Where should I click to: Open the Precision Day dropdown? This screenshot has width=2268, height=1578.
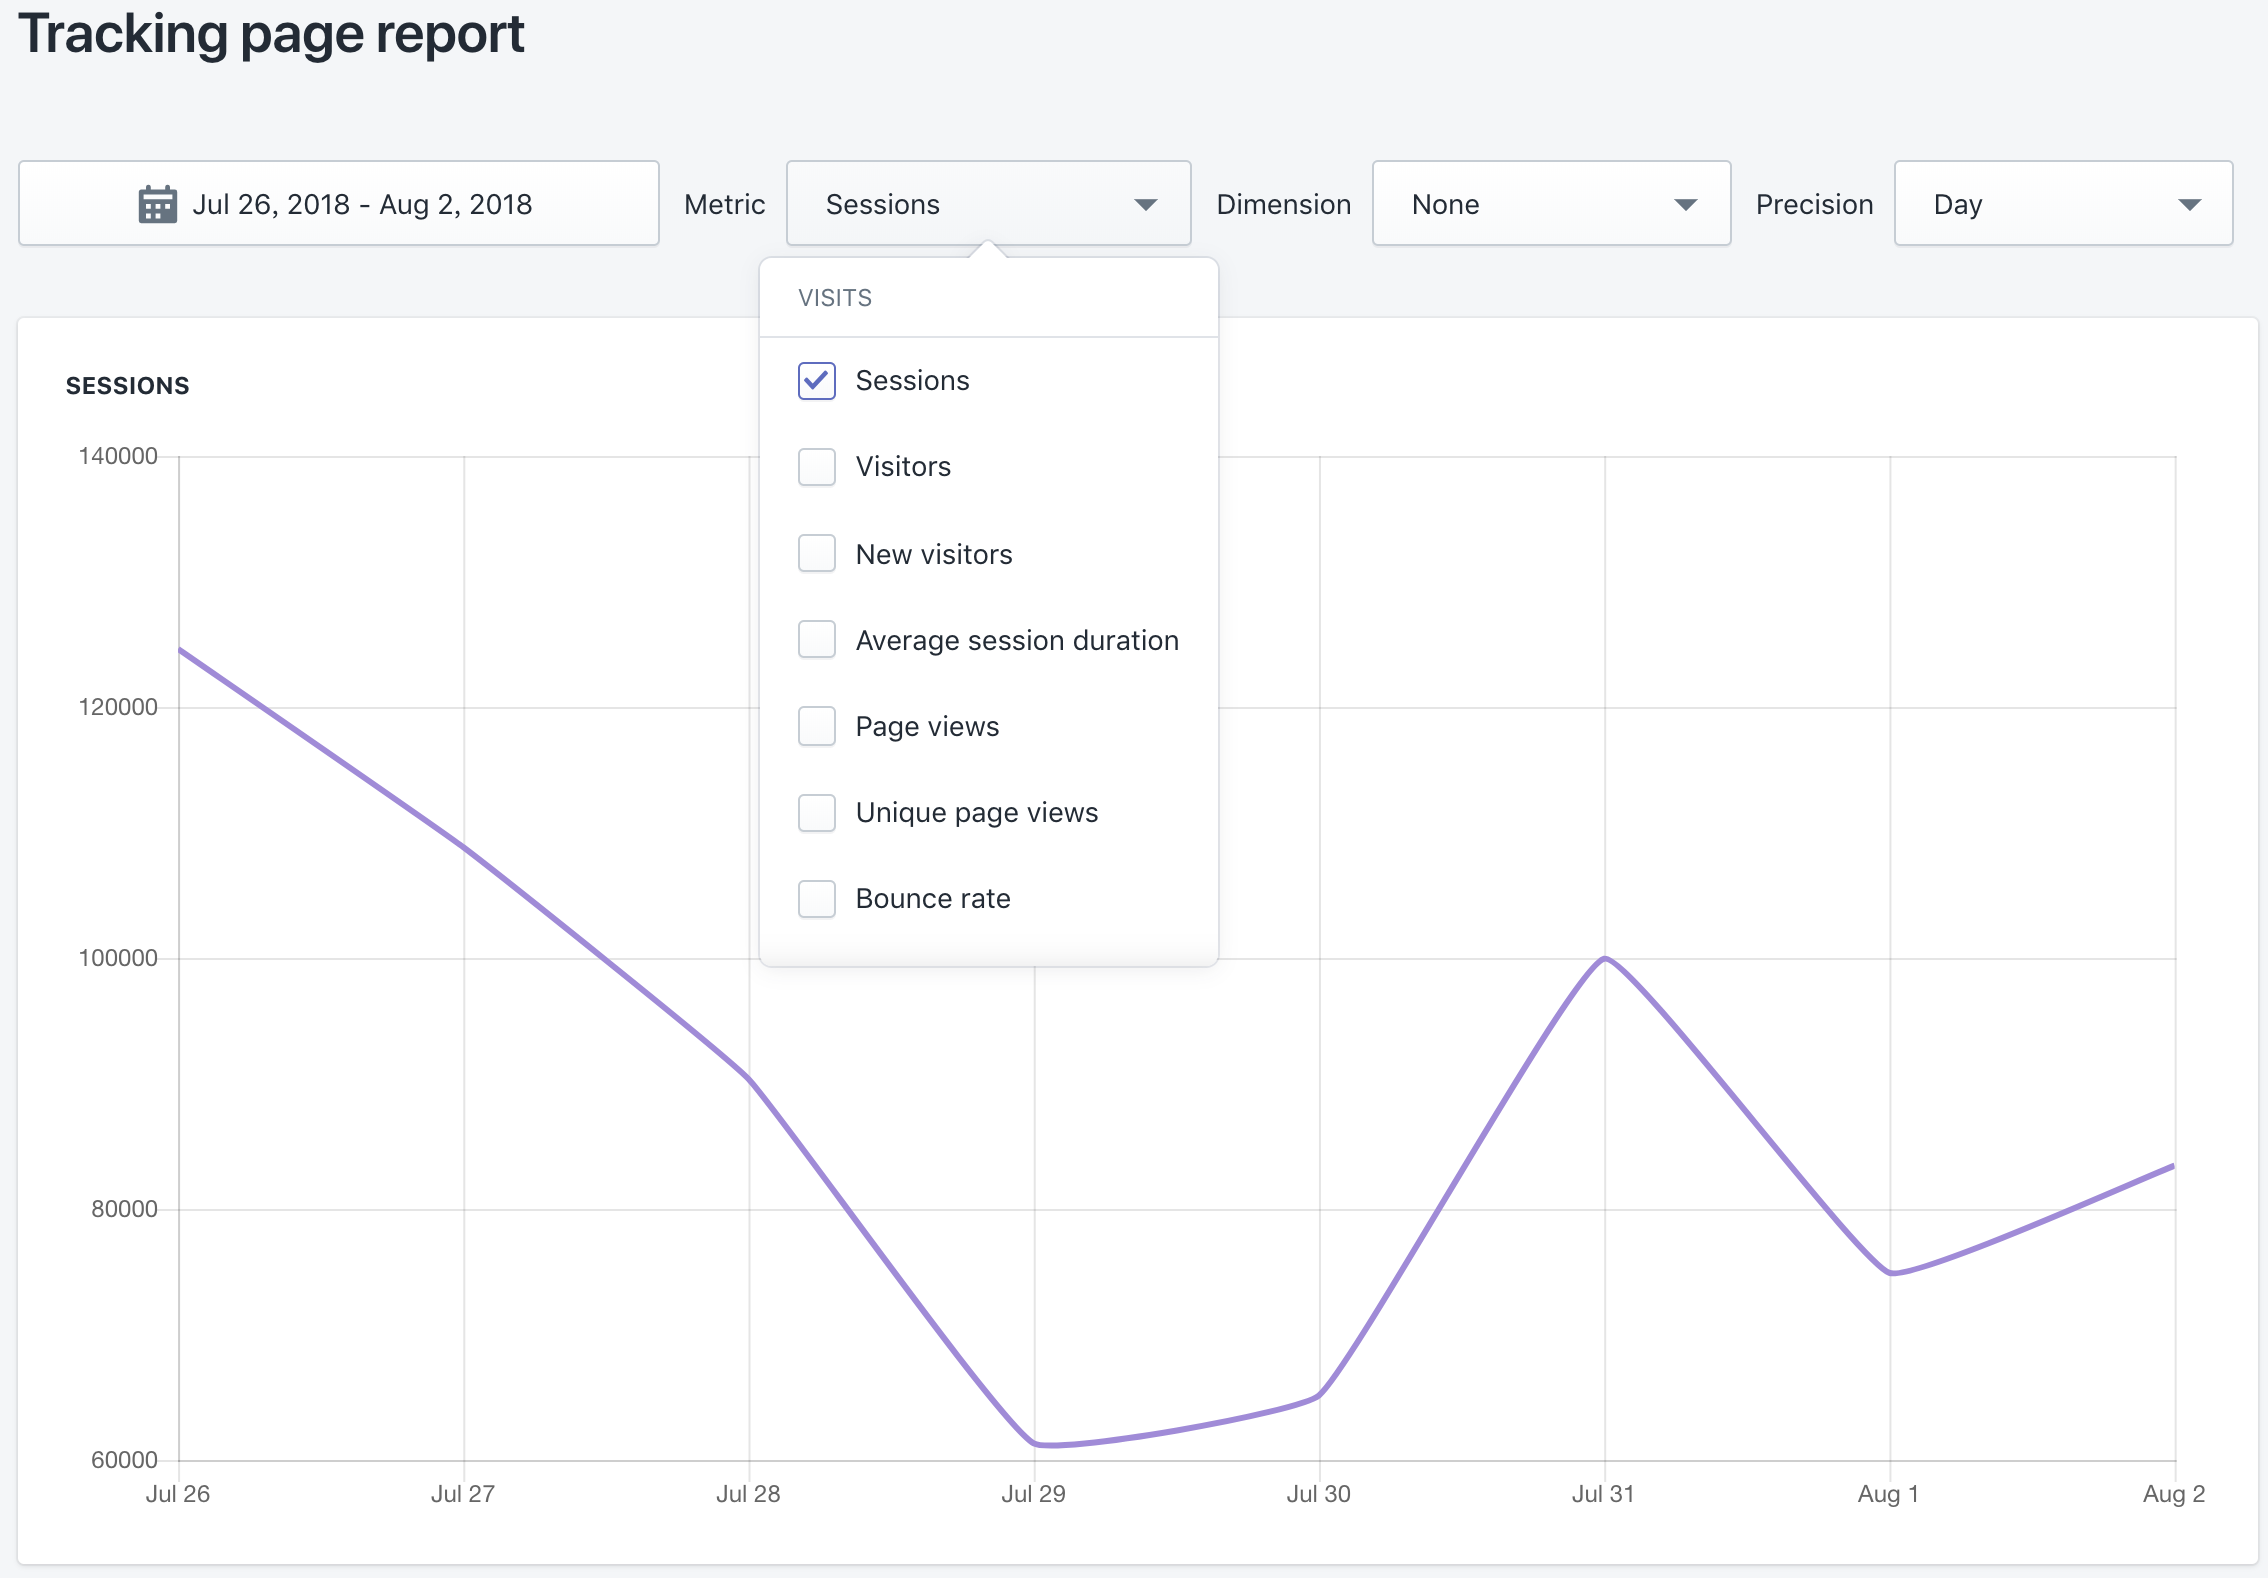point(2040,204)
